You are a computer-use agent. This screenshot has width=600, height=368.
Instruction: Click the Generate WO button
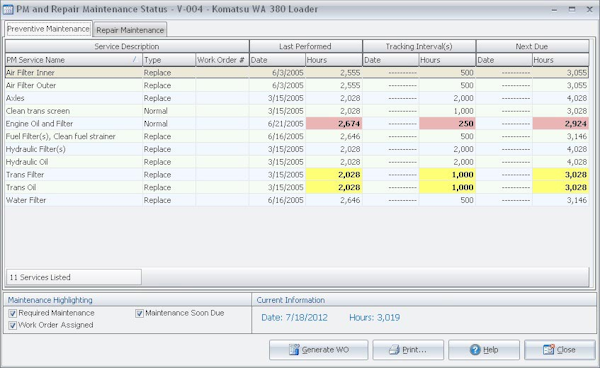click(318, 350)
